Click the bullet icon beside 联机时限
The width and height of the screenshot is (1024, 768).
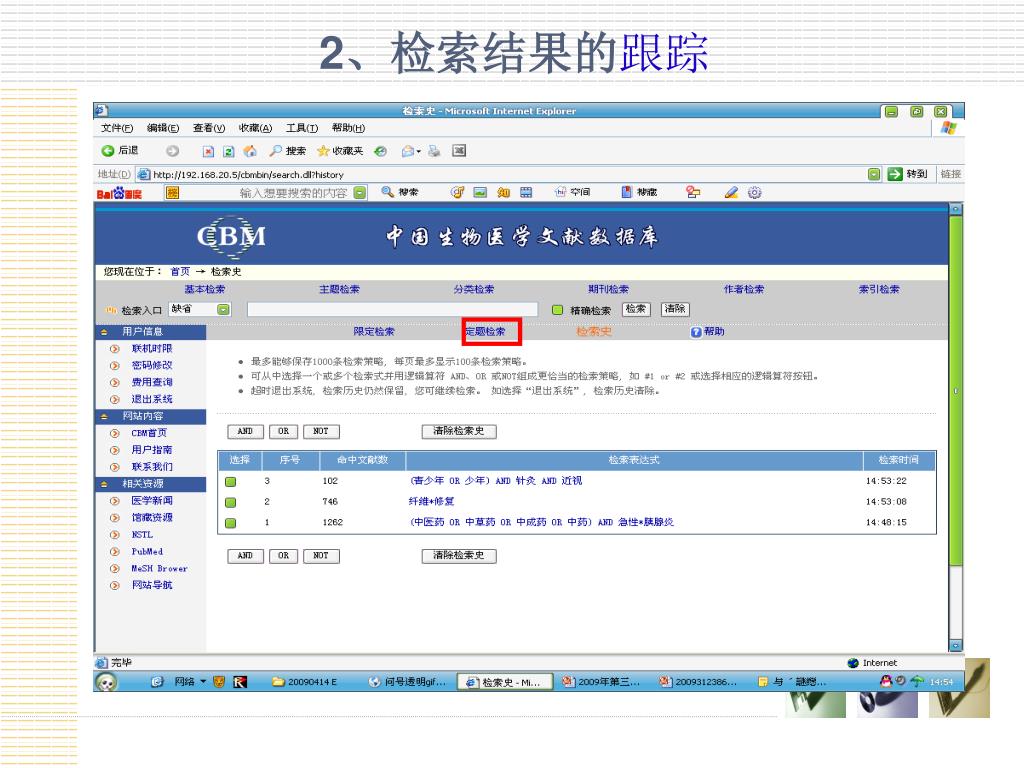pyautogui.click(x=115, y=349)
